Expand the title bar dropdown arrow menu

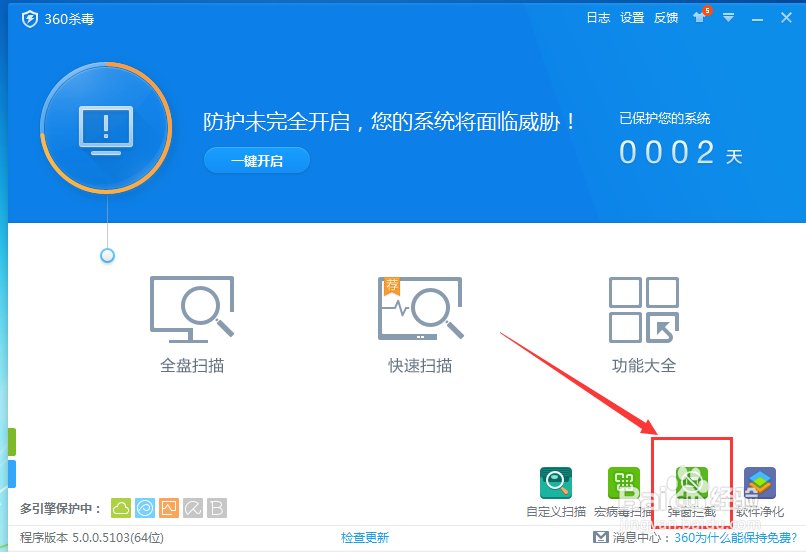point(728,18)
